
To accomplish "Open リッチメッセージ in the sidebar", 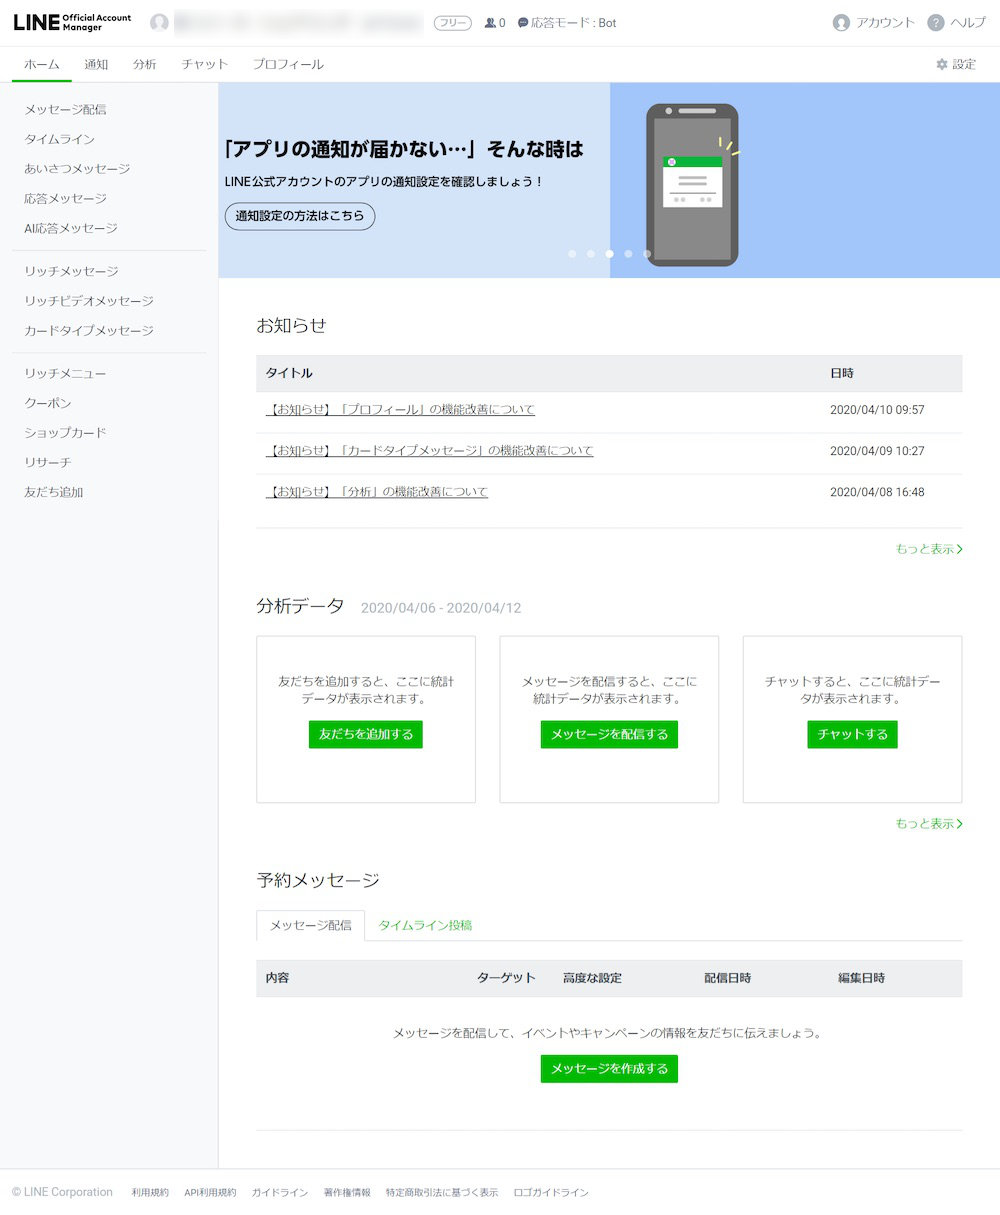I will point(71,271).
